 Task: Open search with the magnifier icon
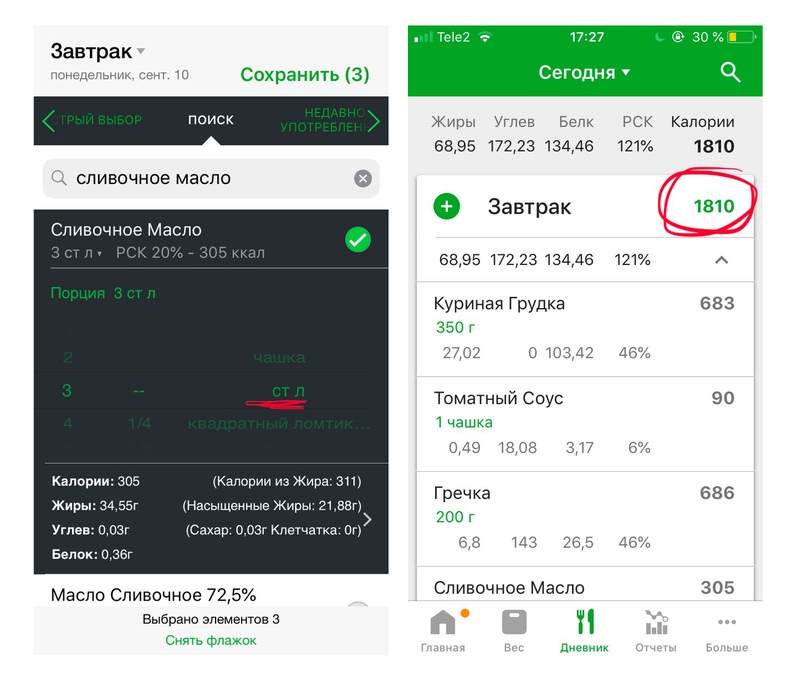tap(730, 73)
